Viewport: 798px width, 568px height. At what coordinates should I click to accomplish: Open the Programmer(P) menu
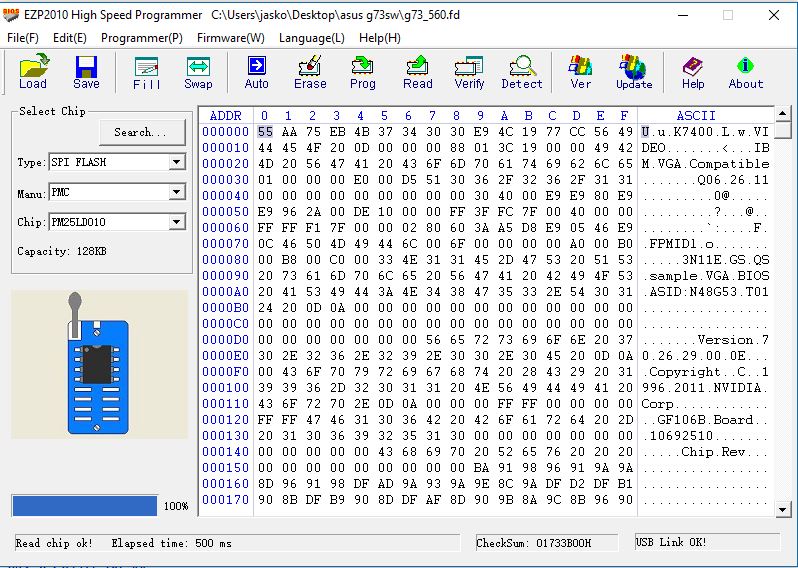(x=141, y=38)
